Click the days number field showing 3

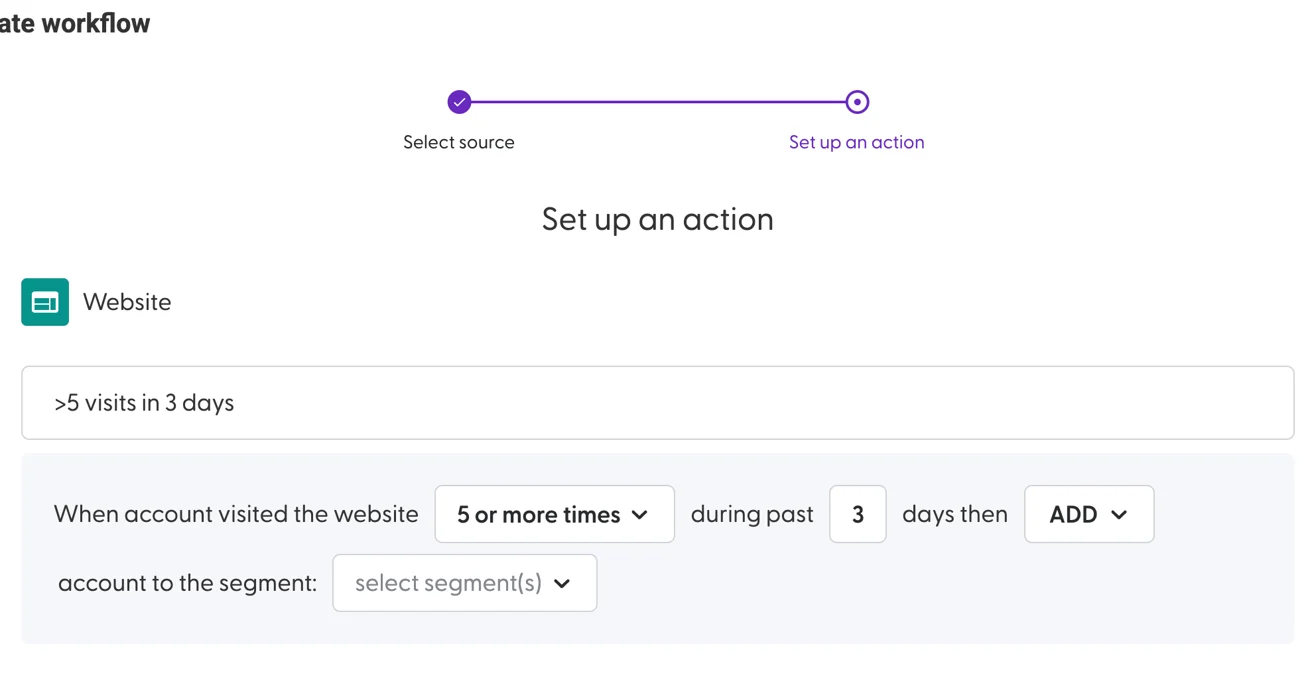pyautogui.click(x=858, y=514)
